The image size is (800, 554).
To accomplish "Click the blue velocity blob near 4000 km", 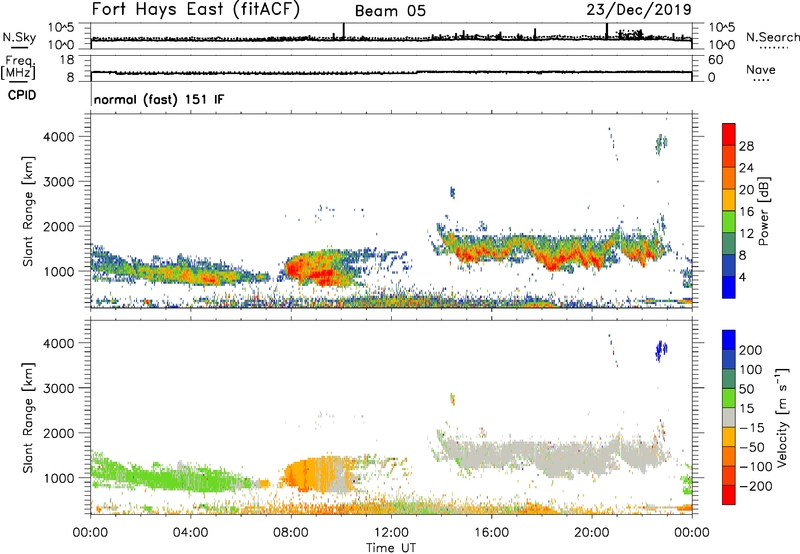I will pos(661,350).
